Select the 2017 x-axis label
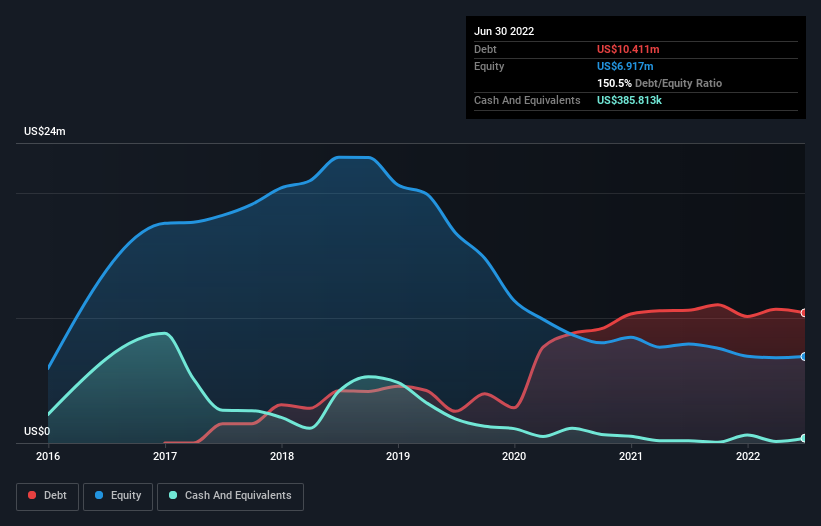The height and width of the screenshot is (526, 821). pyautogui.click(x=165, y=456)
